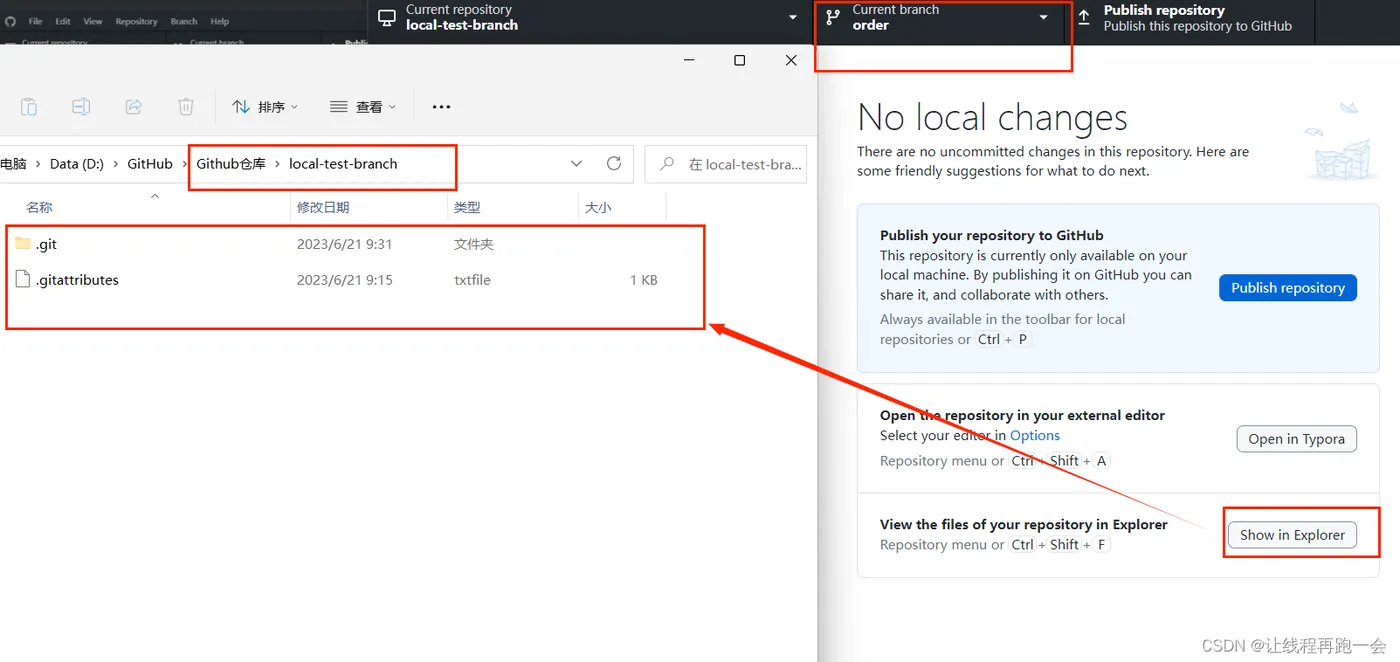The image size is (1400, 662).
Task: Minimize the Explorer window
Action: [689, 60]
